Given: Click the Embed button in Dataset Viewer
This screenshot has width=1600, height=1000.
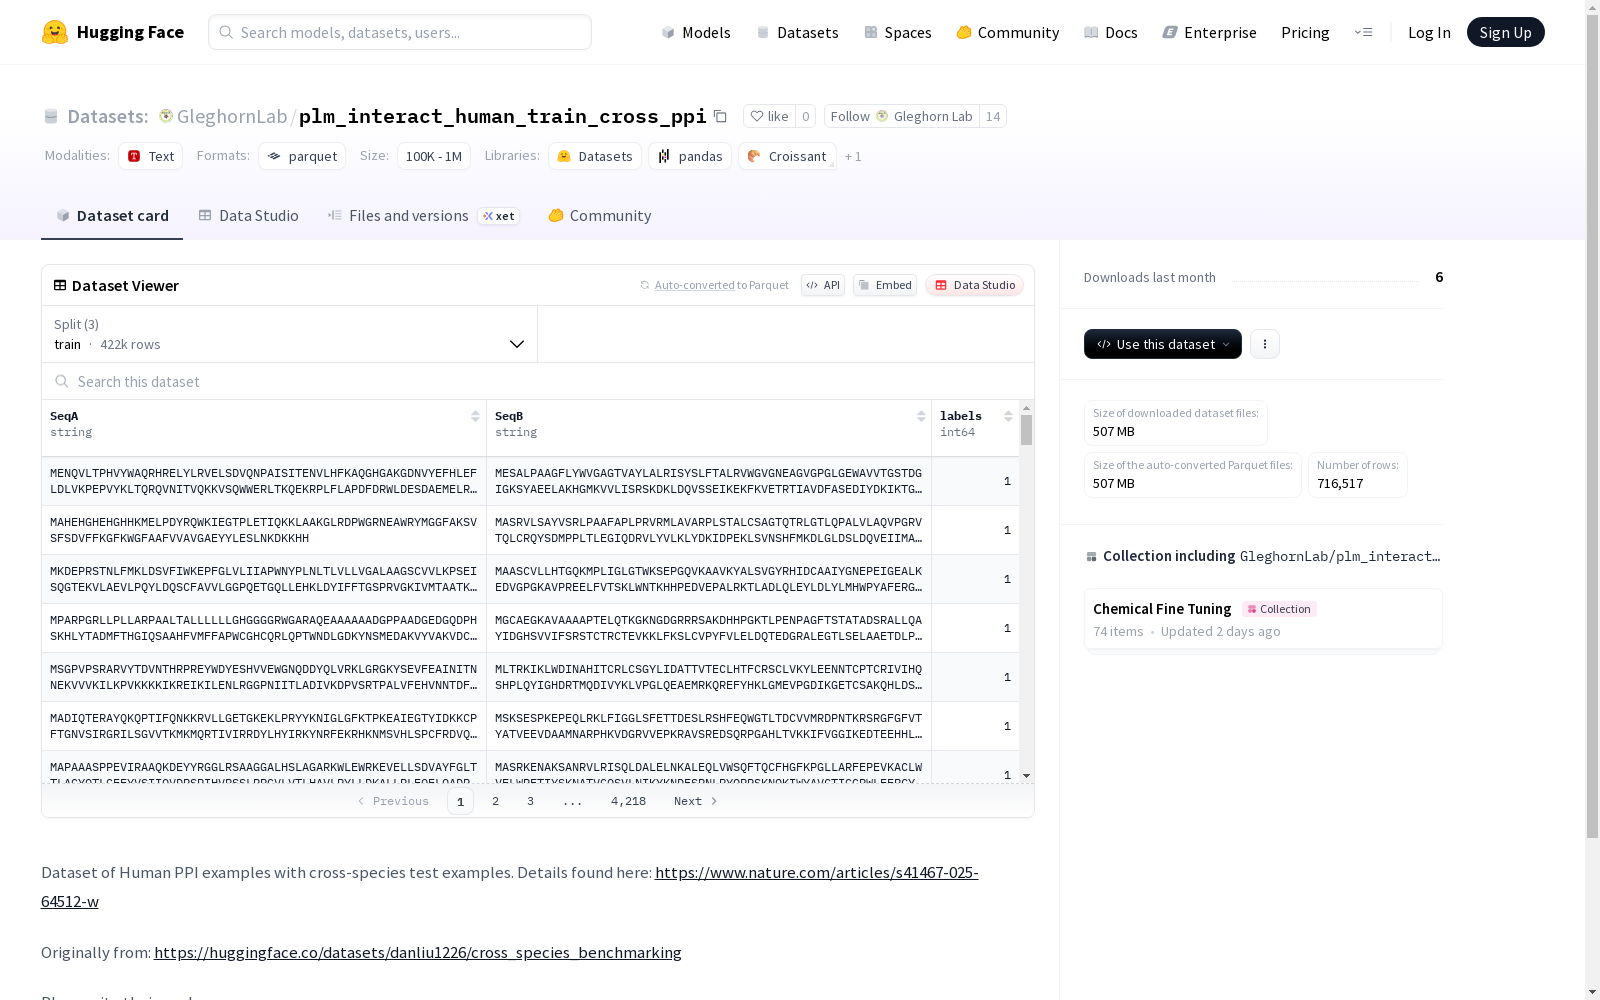Looking at the screenshot, I should (x=885, y=285).
